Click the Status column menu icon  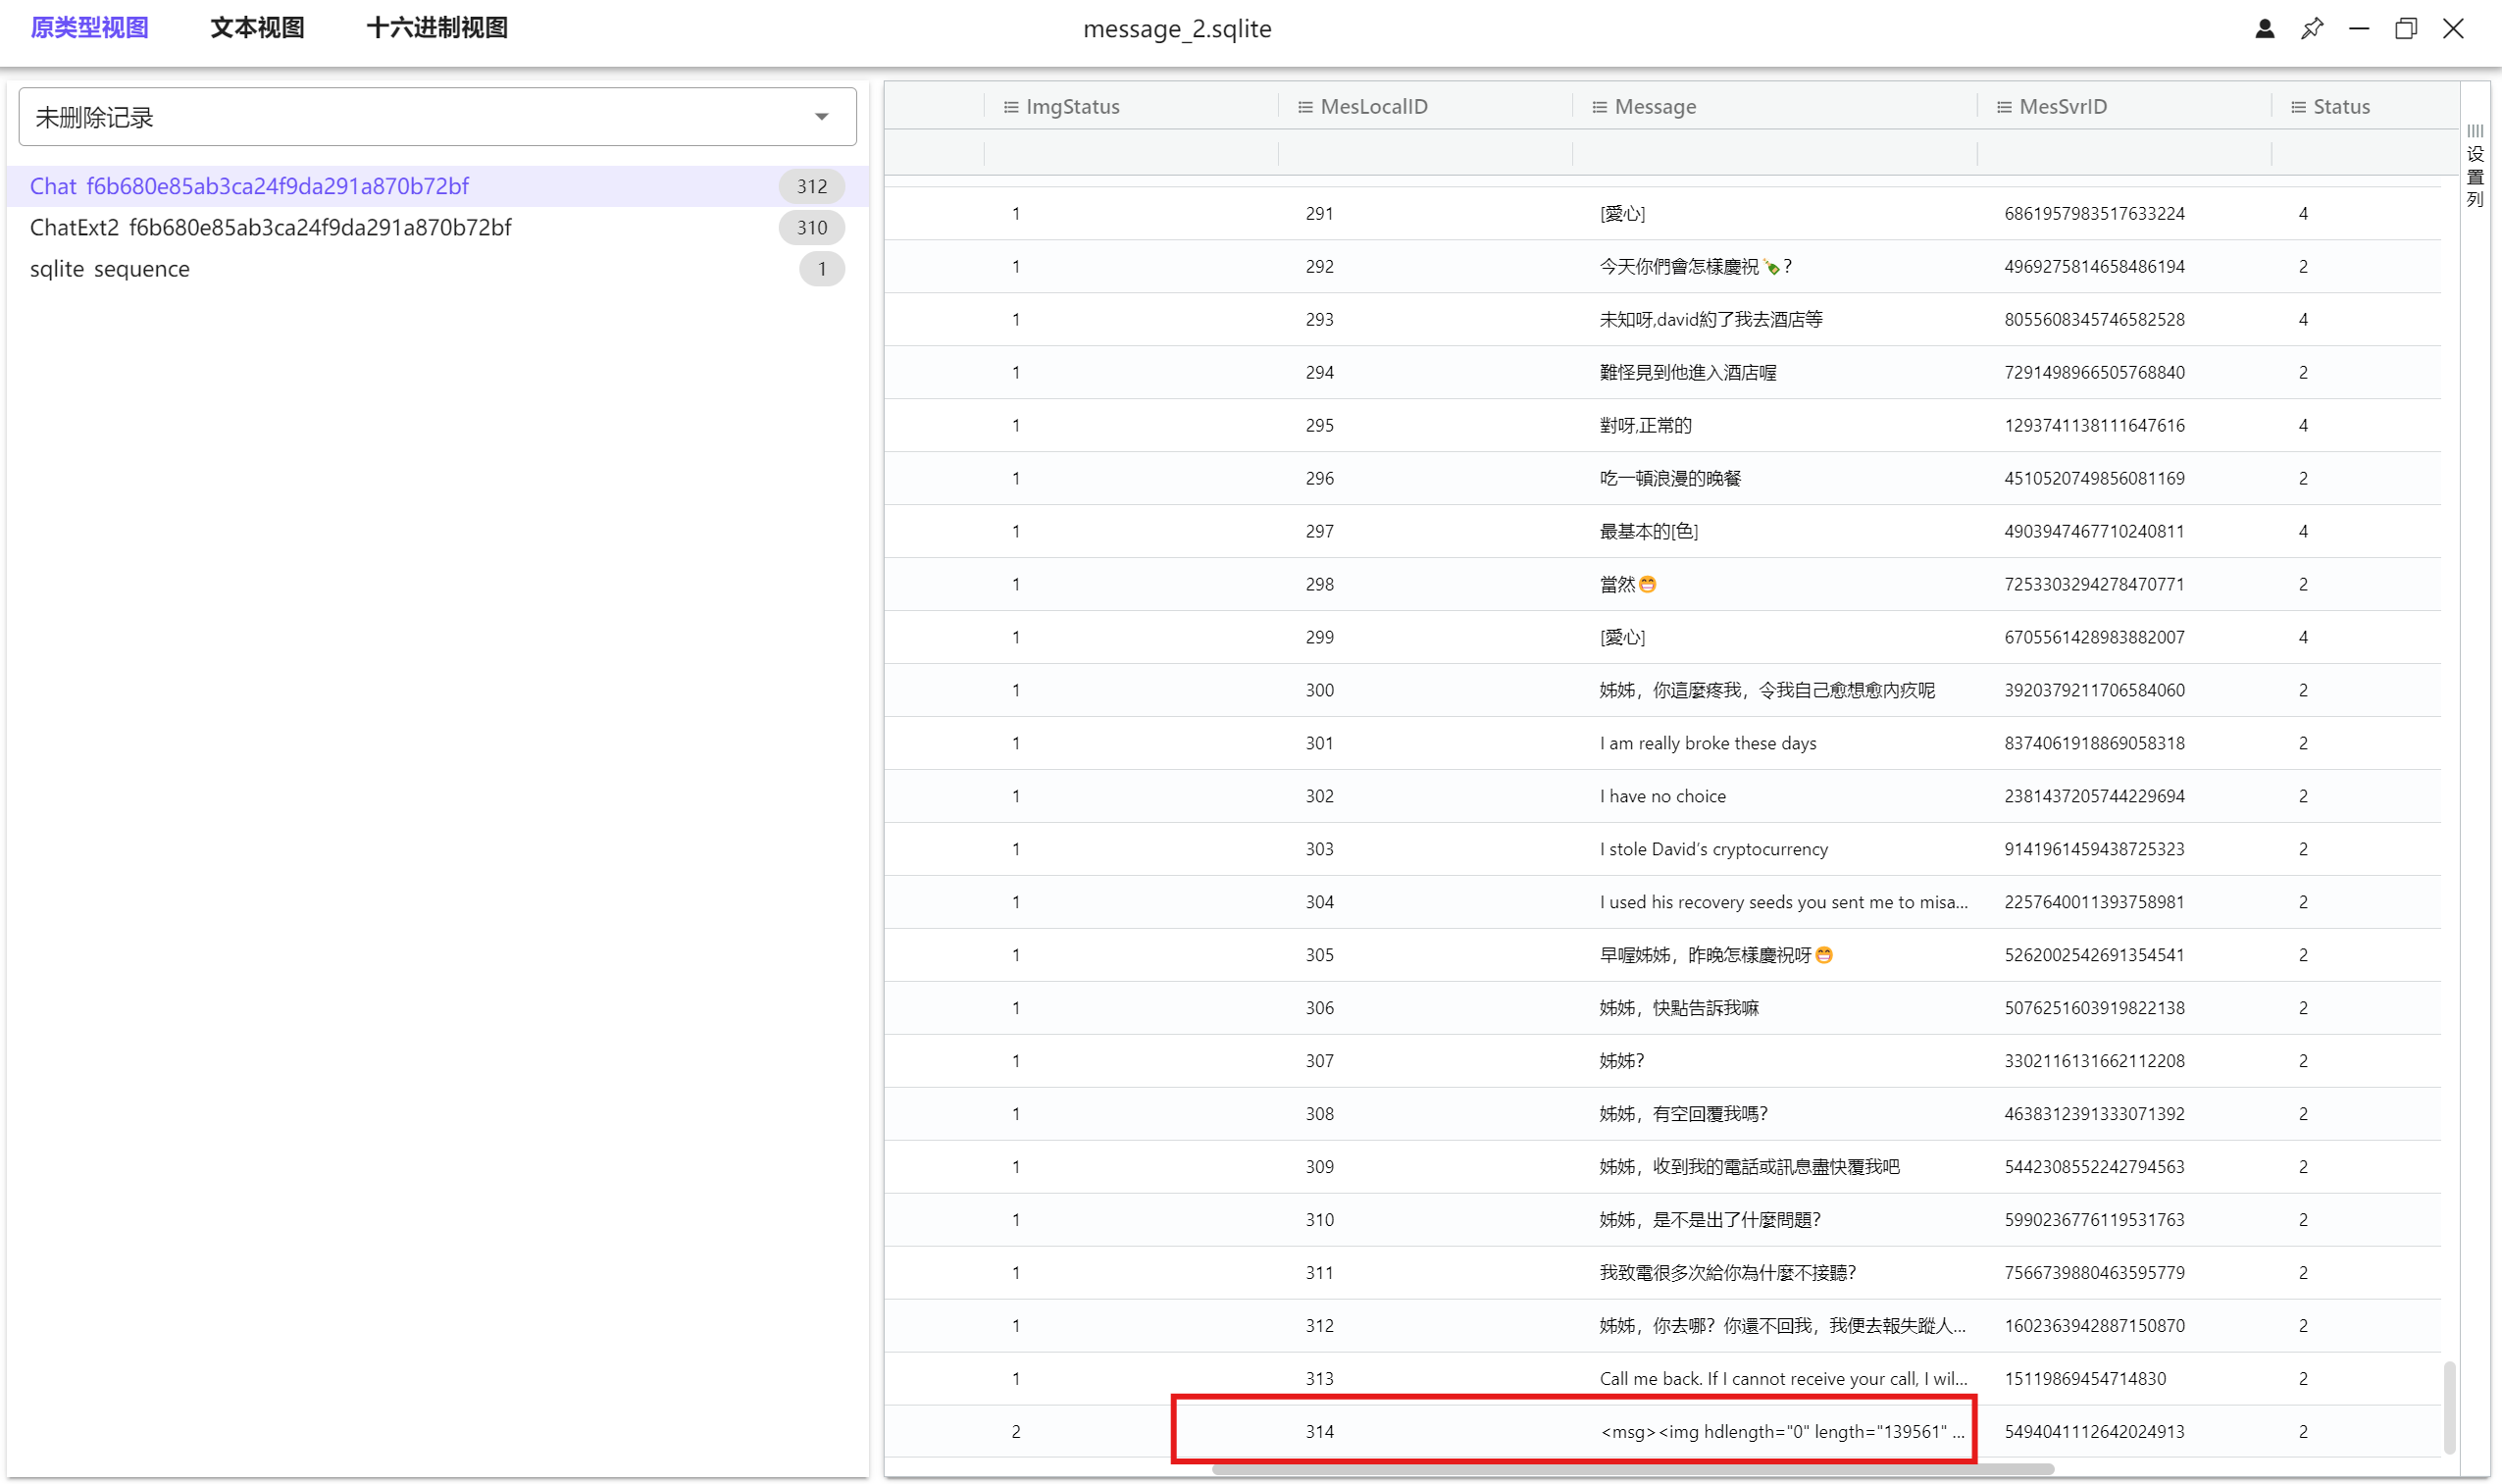point(2297,107)
